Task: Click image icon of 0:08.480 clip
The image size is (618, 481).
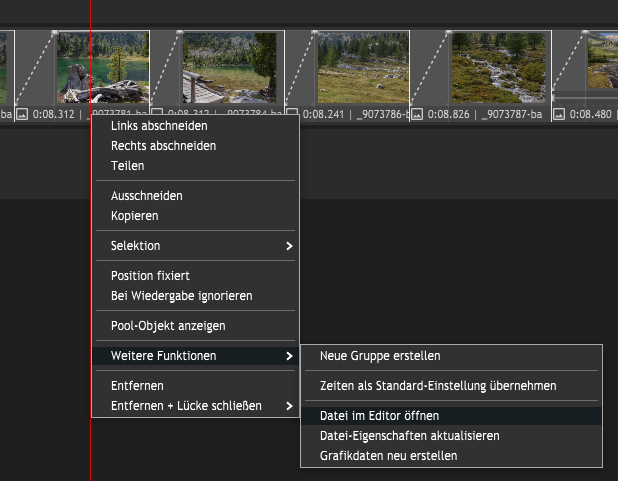Action: 559,115
